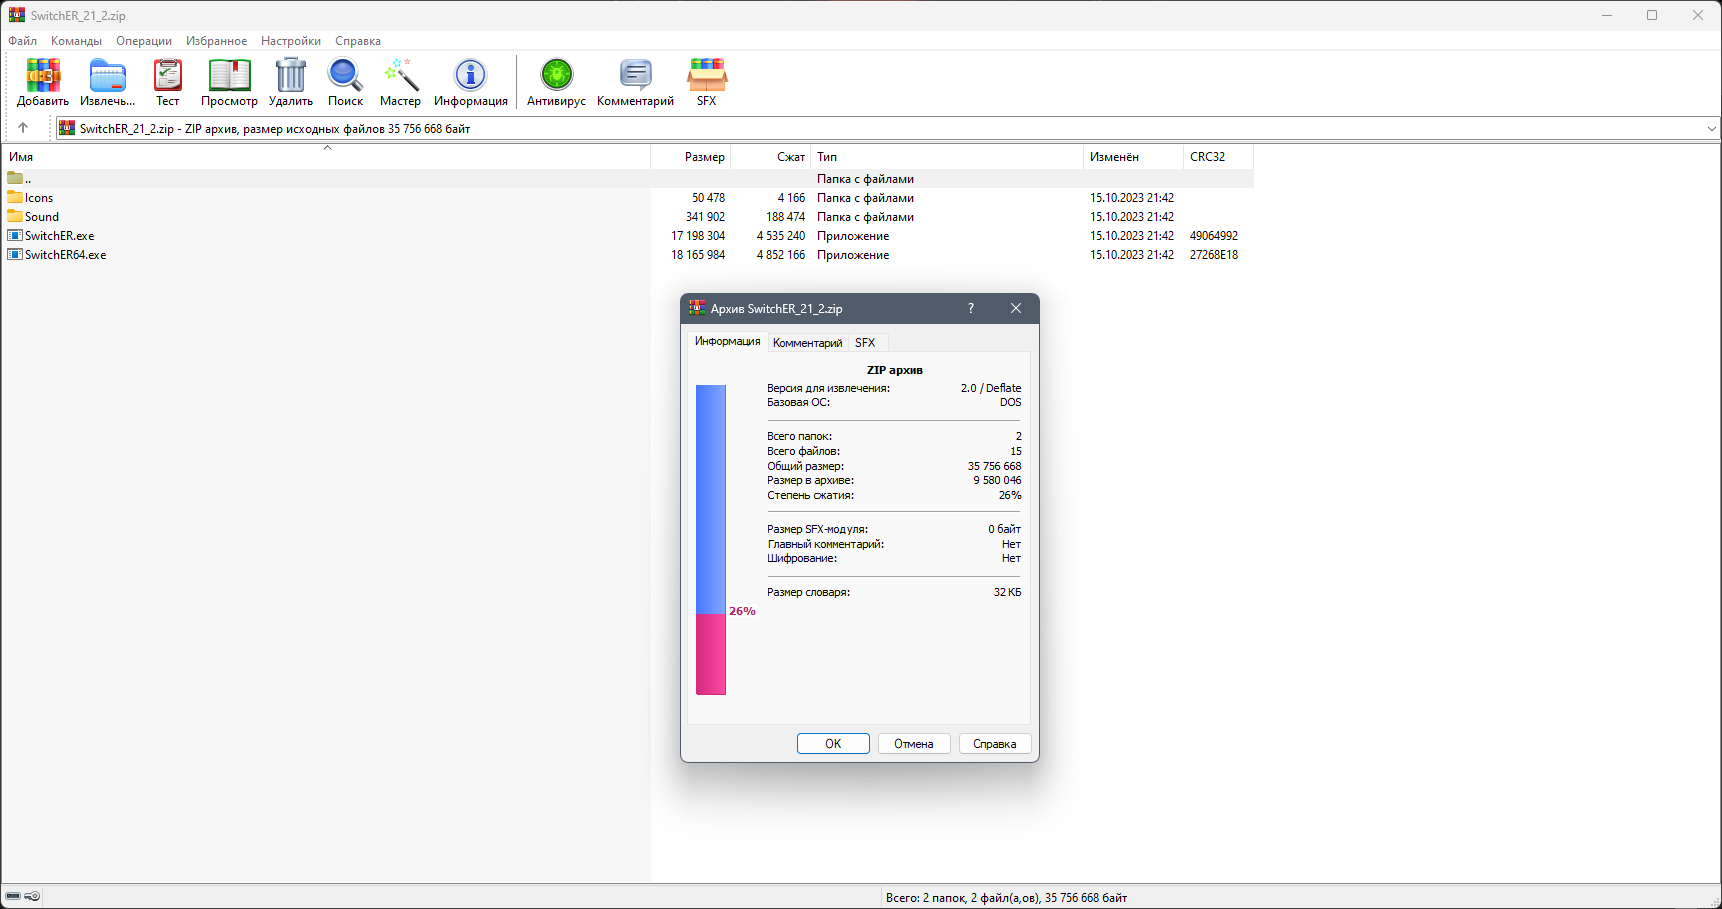Click the compression ratio bar graph

[711, 540]
